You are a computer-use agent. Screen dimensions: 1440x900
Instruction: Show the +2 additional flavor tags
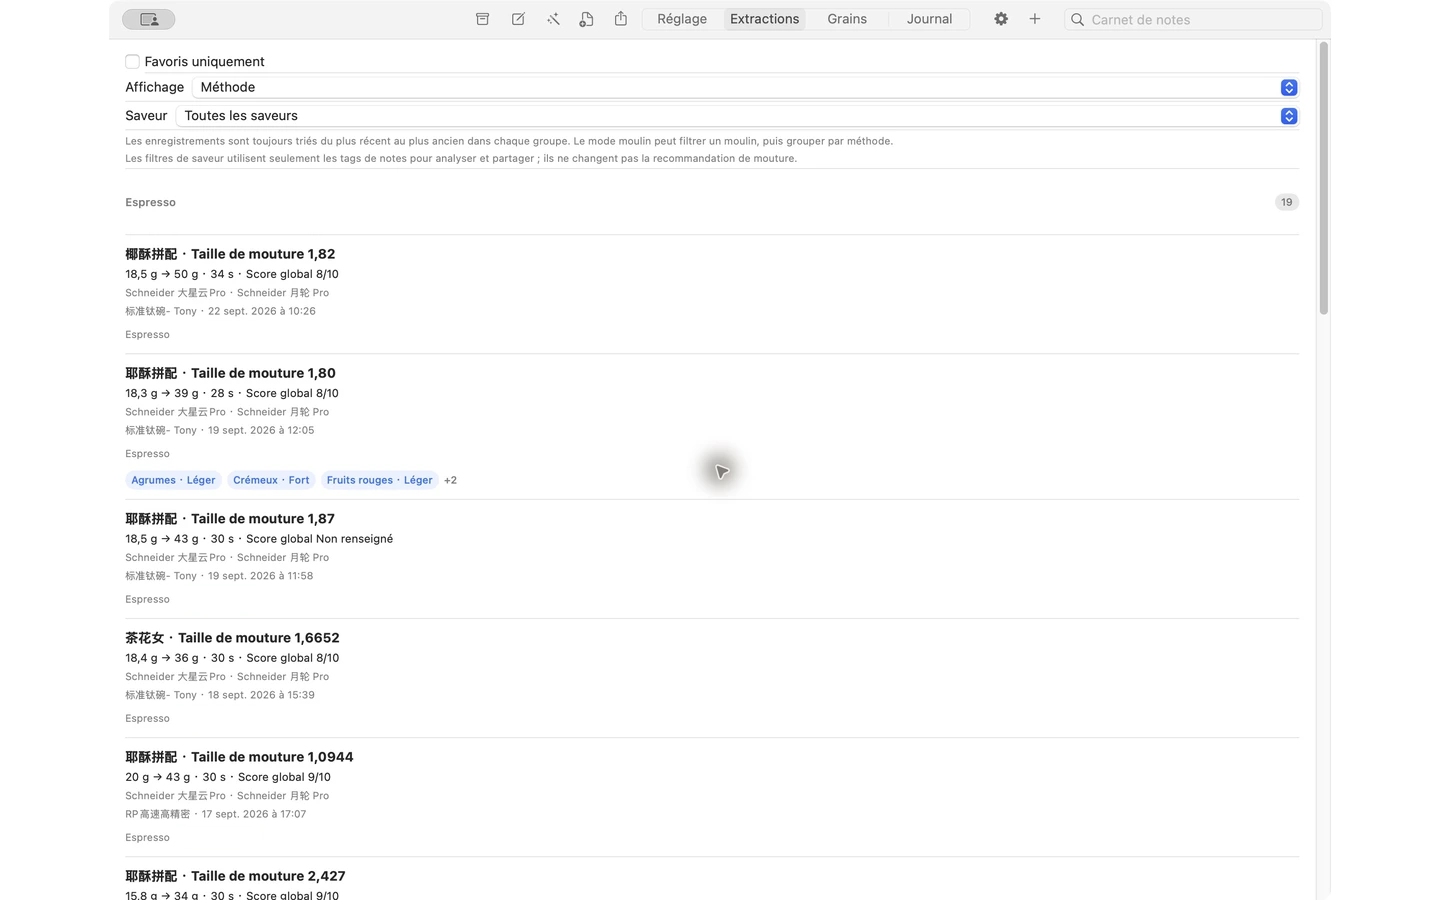(x=450, y=480)
